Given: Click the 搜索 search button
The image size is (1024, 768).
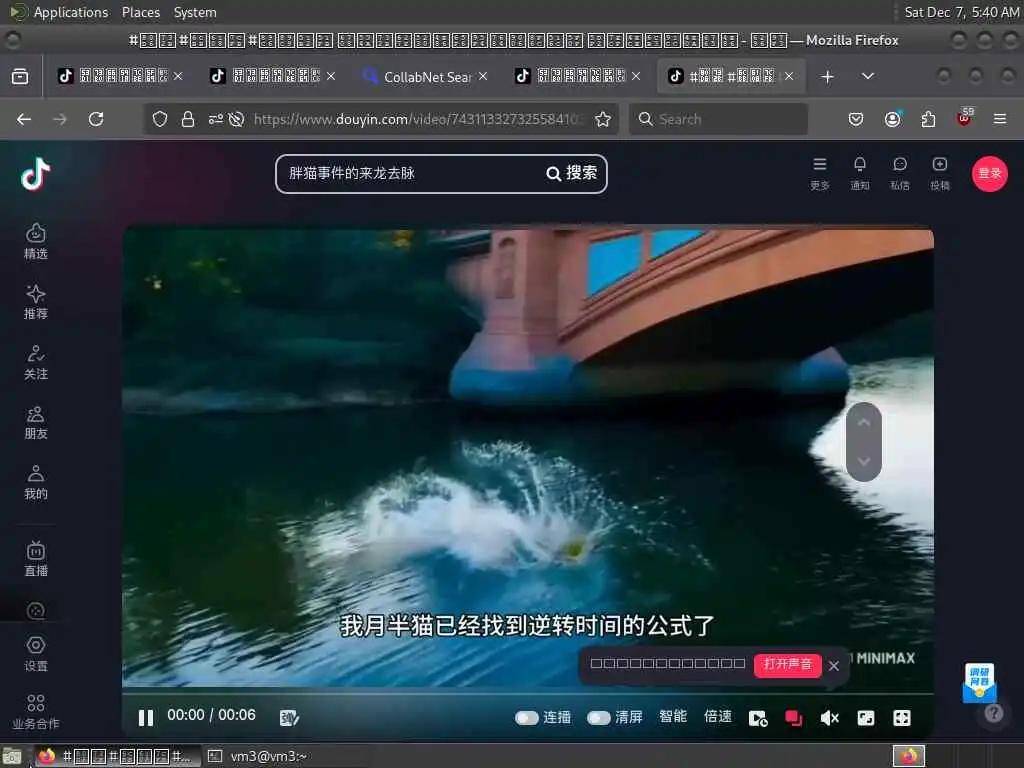Looking at the screenshot, I should pos(572,173).
